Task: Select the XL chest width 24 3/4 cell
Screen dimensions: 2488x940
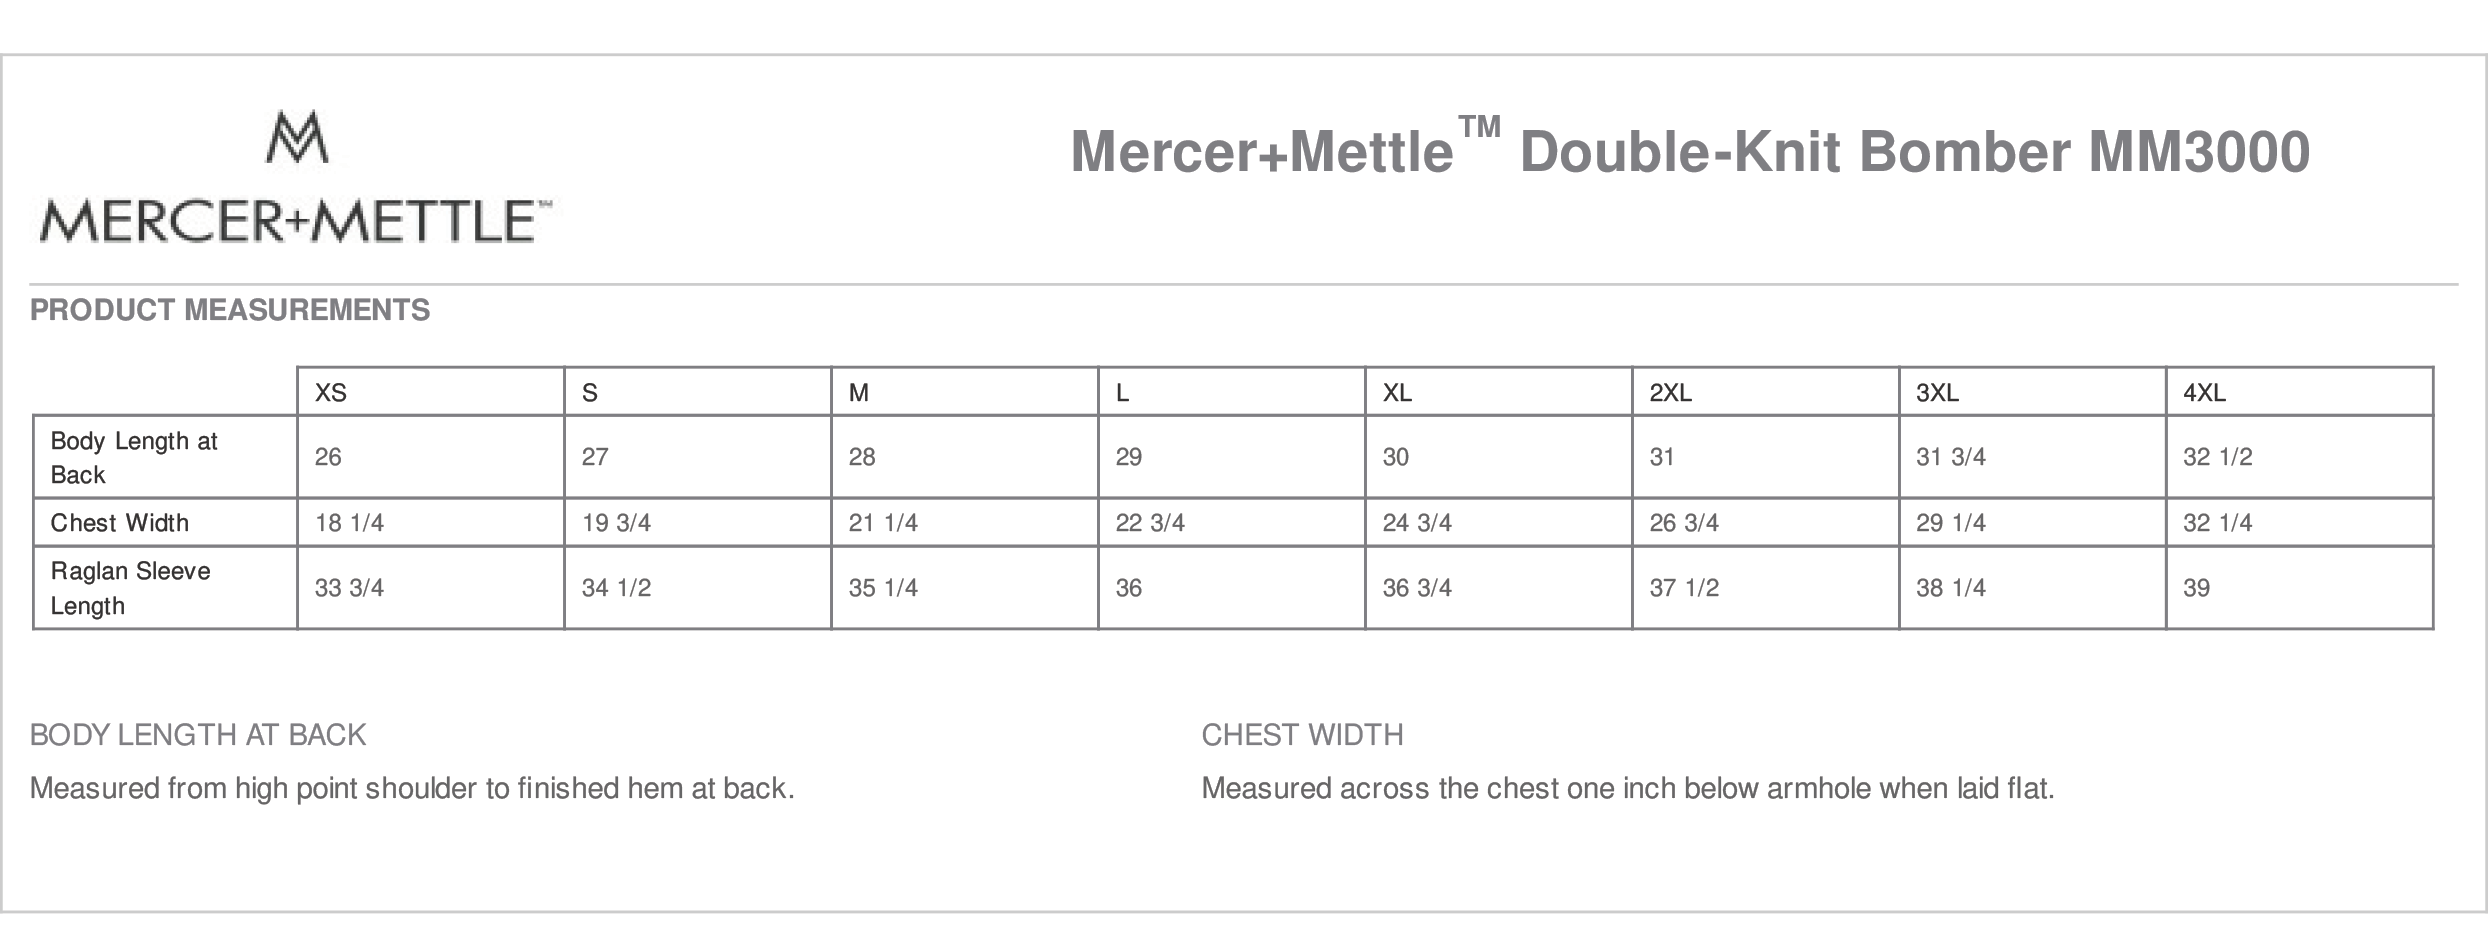Action: coord(1499,522)
